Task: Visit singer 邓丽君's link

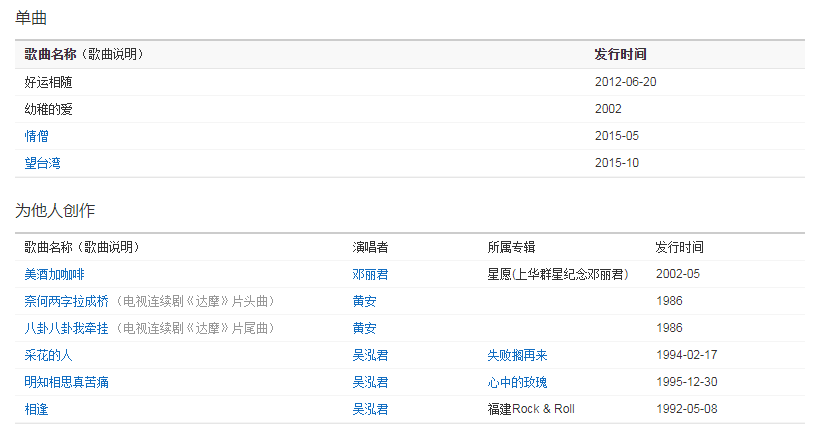Action: pyautogui.click(x=370, y=273)
